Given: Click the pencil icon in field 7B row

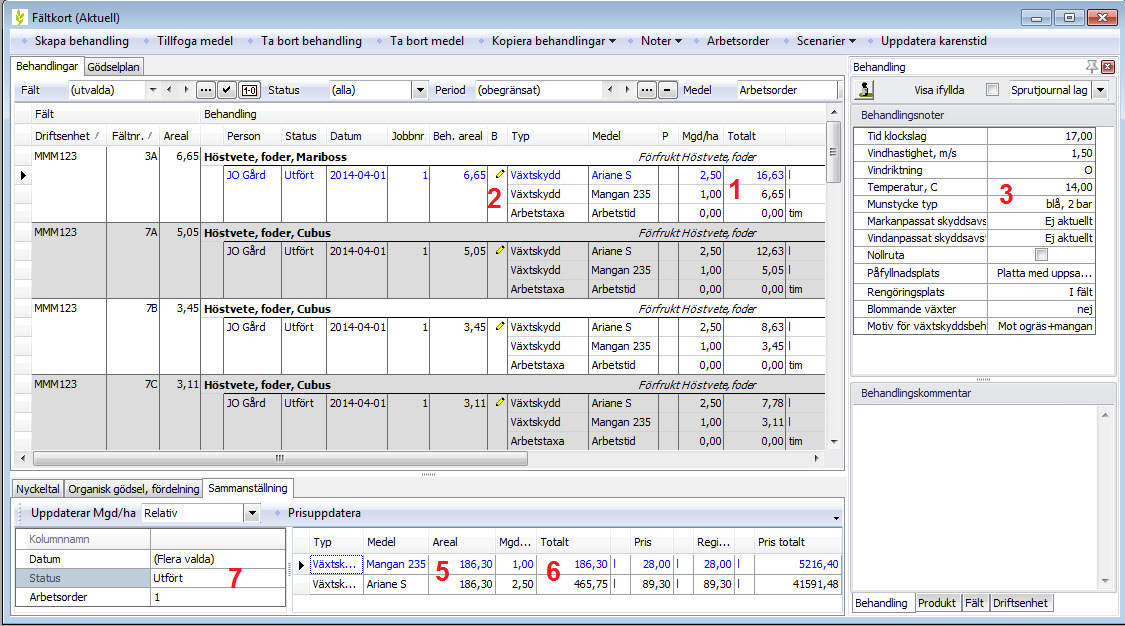Looking at the screenshot, I should click(x=499, y=326).
